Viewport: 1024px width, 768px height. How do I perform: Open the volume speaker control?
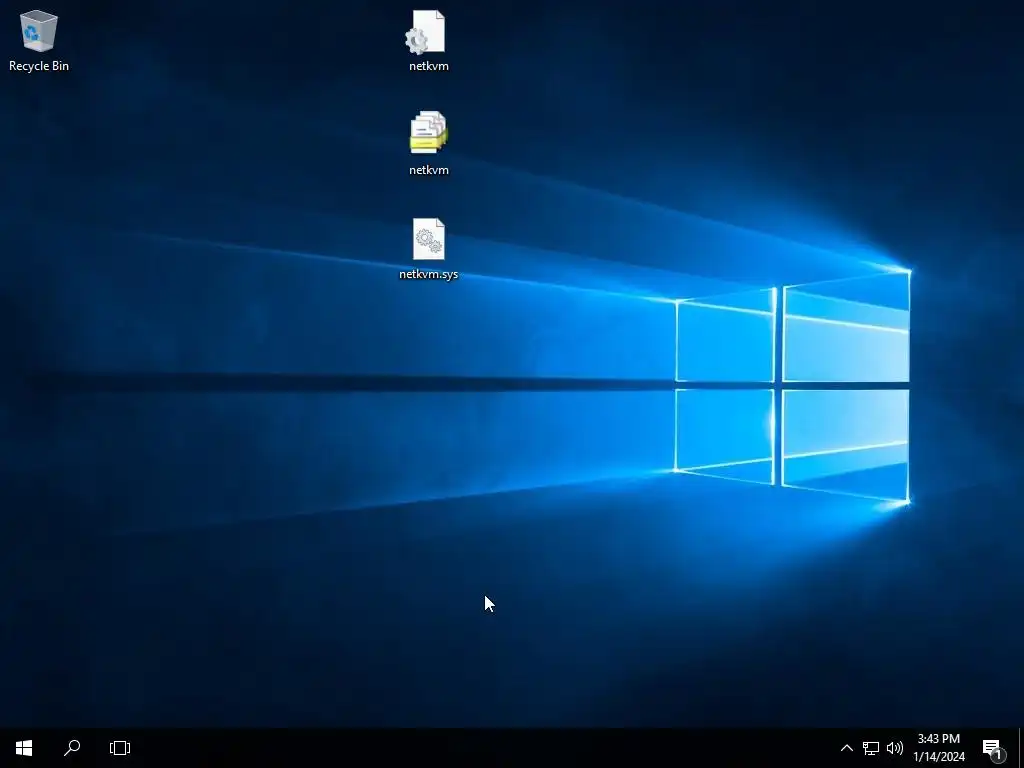point(895,748)
